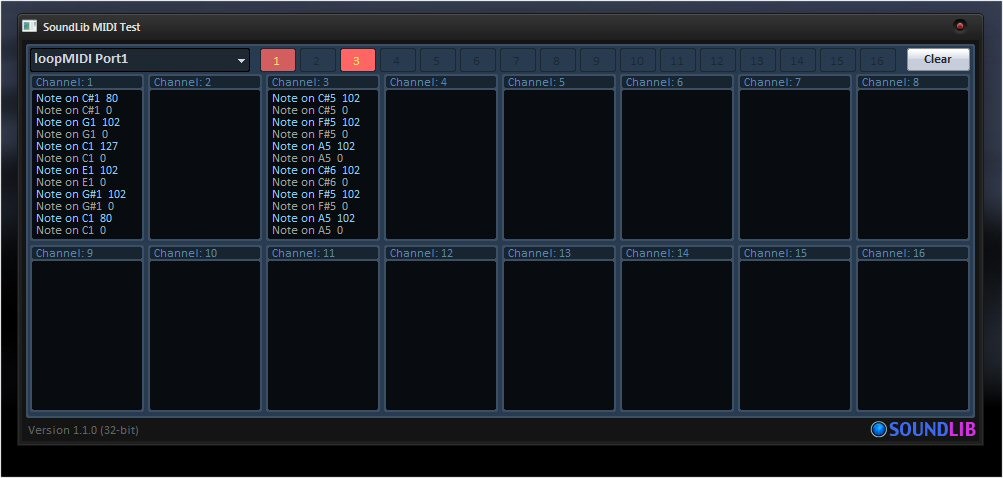Enable channel 7 indicator button

517,60
